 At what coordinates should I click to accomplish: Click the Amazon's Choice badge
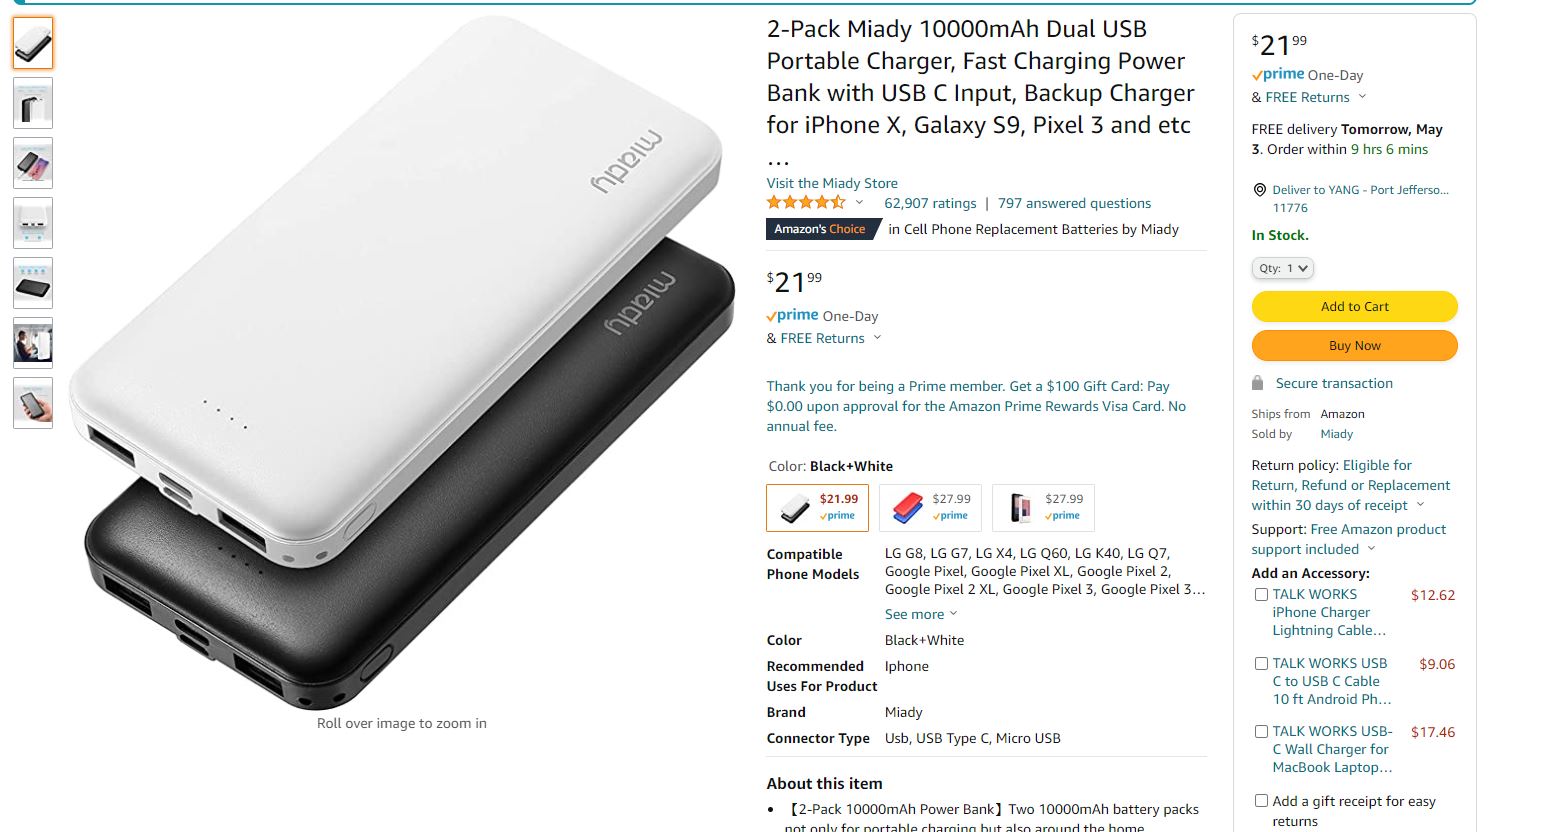(820, 229)
